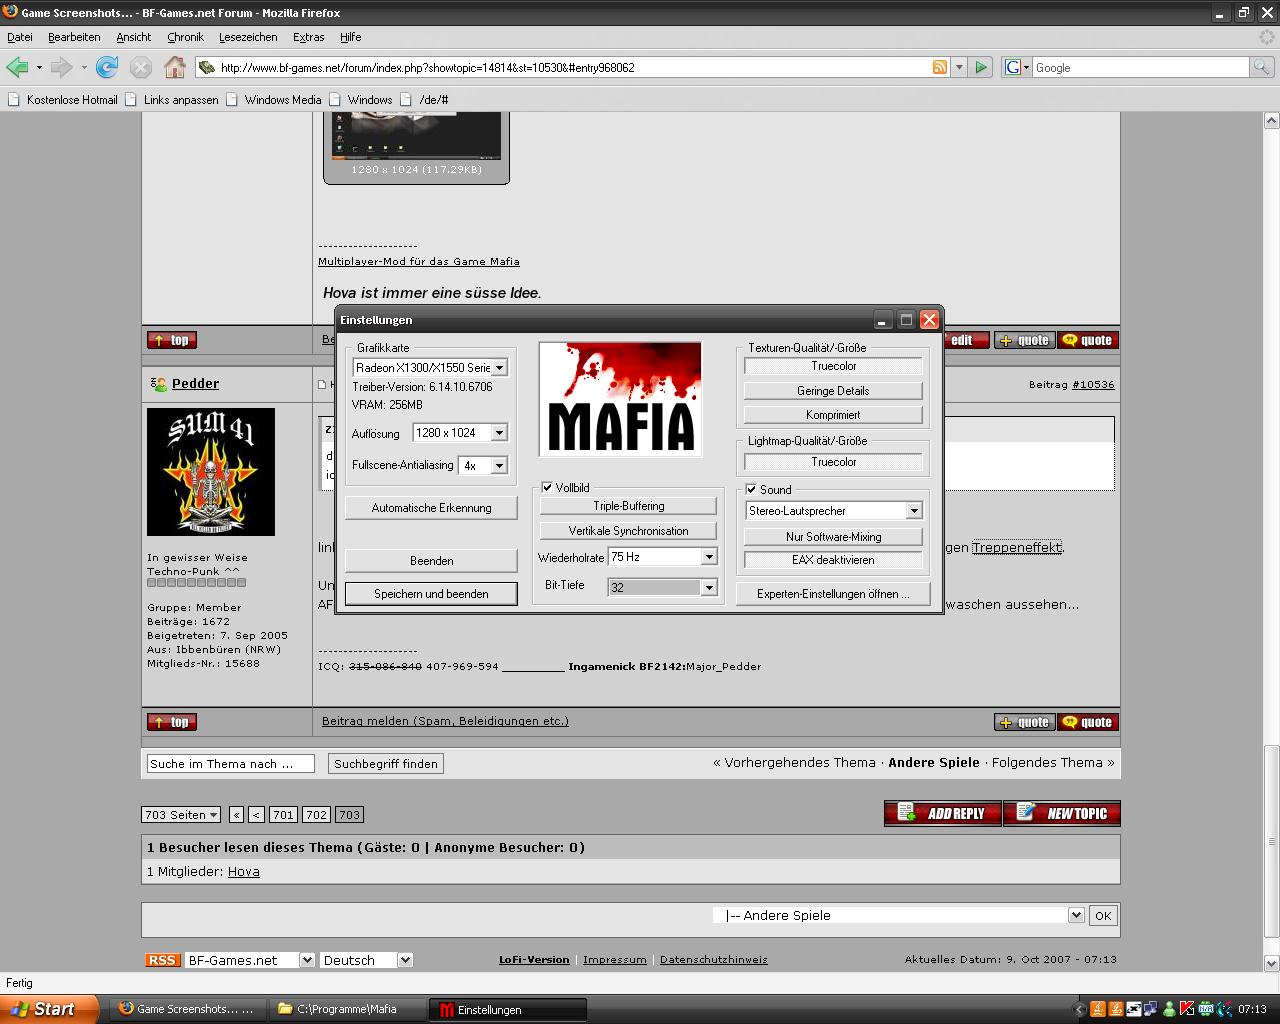This screenshot has height=1024, width=1280.
Task: Click Speichern und beenden button
Action: [431, 594]
